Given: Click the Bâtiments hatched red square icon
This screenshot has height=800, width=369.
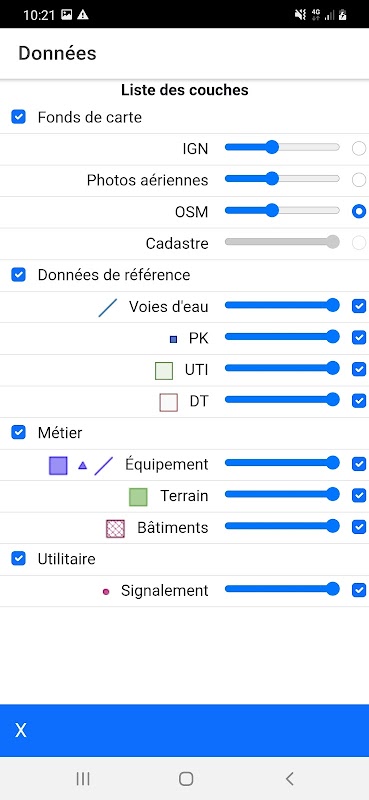Looking at the screenshot, I should [115, 529].
